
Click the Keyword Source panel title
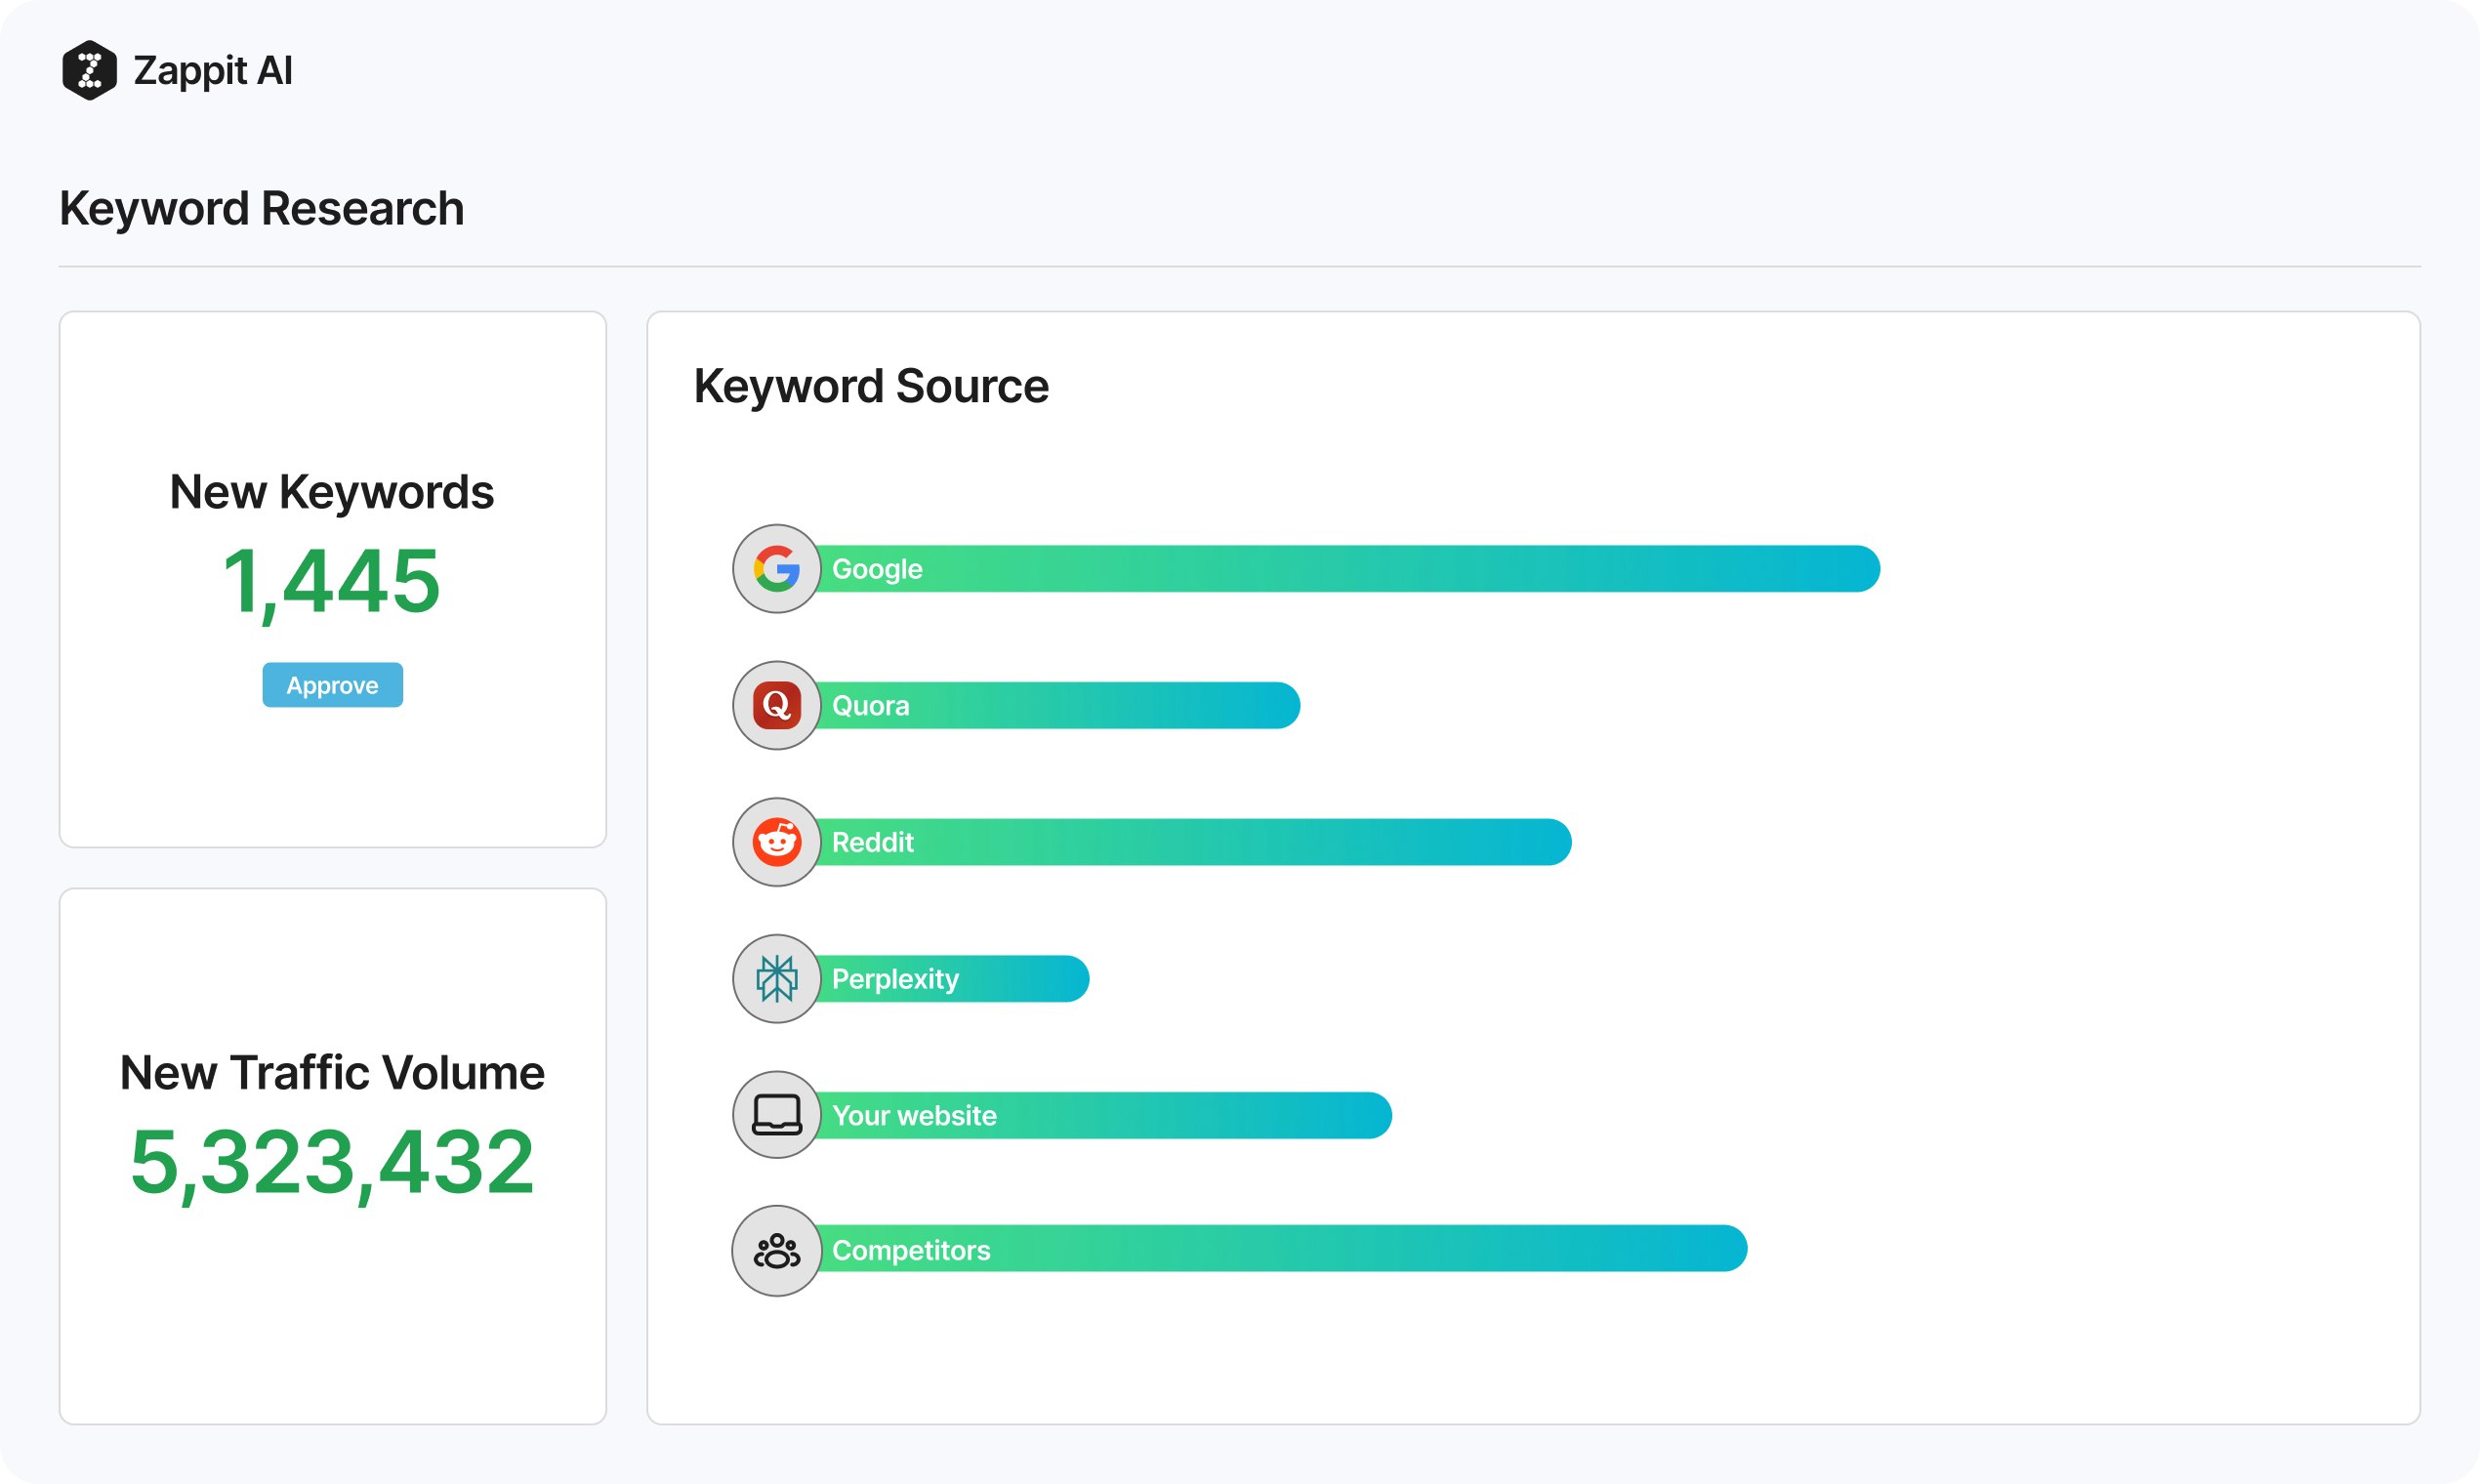pos(871,386)
